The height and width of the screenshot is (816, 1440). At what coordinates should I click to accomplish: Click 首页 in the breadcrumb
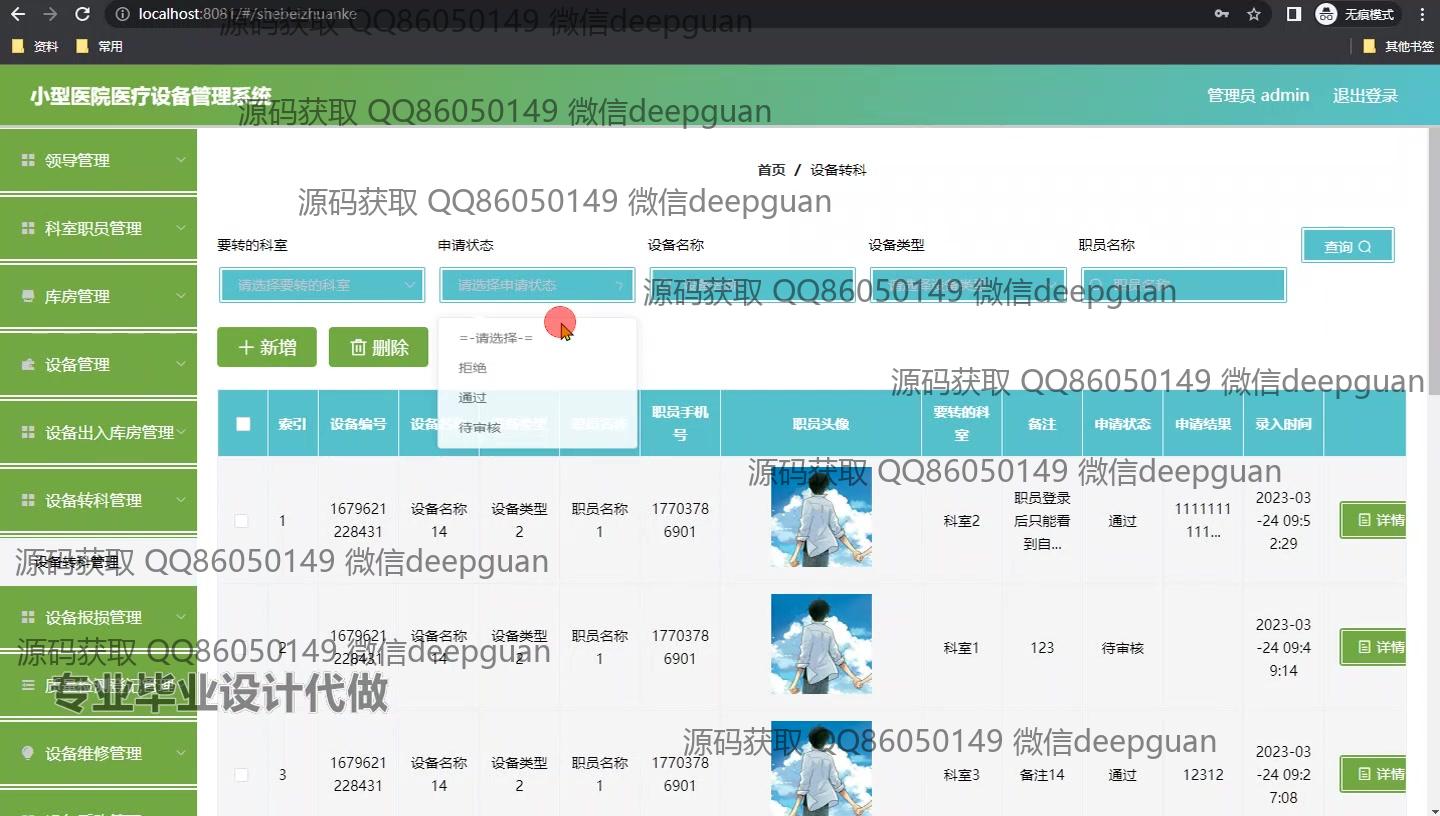tap(771, 170)
